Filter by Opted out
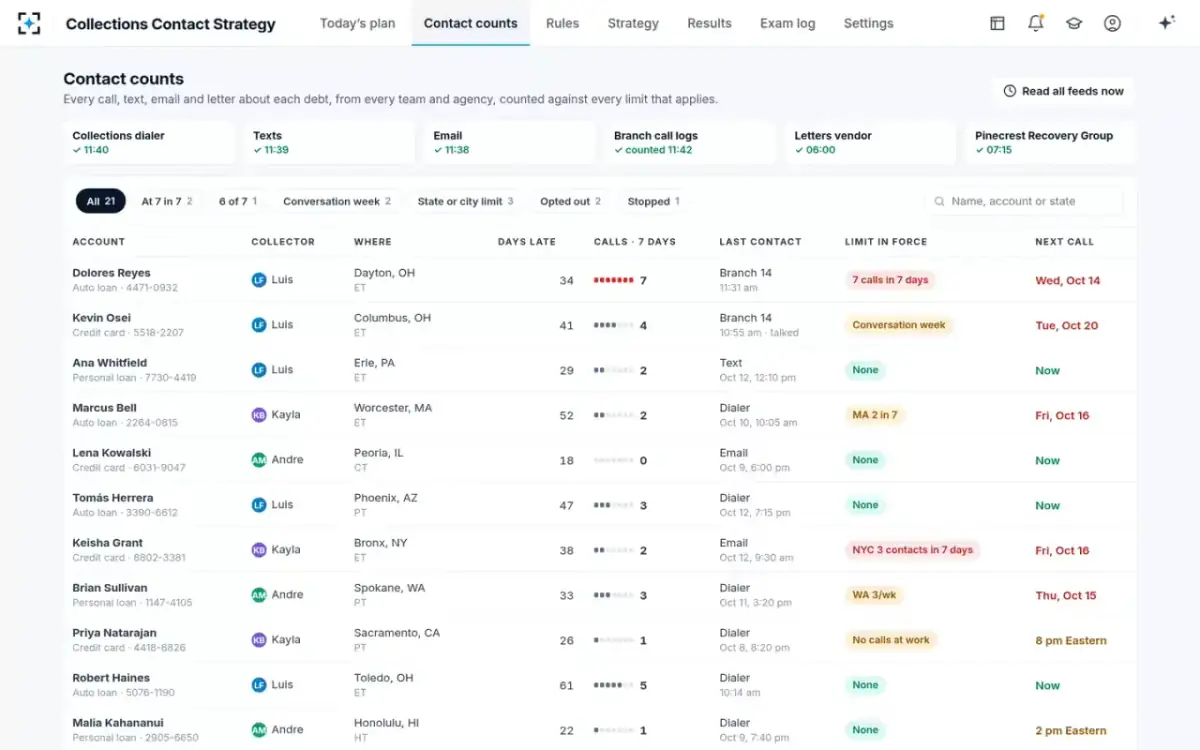The image size is (1200, 750). [x=571, y=201]
